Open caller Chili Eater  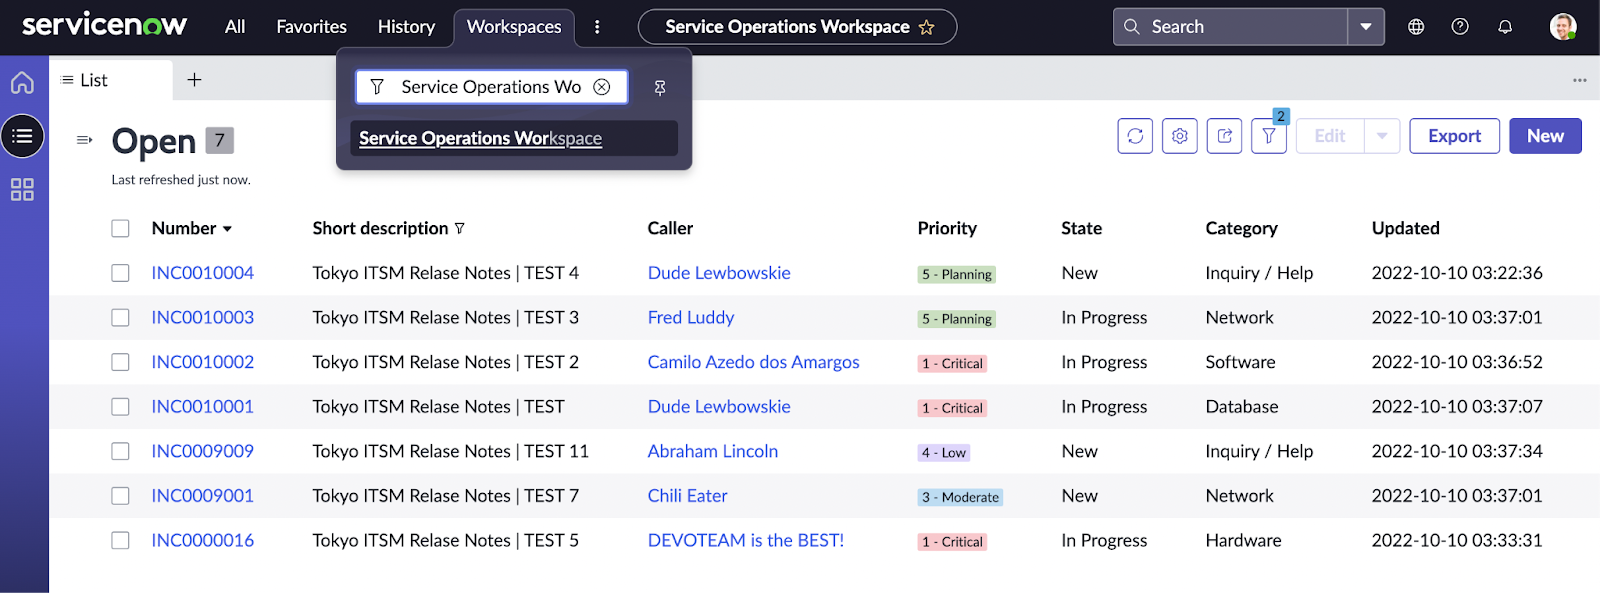tap(688, 496)
